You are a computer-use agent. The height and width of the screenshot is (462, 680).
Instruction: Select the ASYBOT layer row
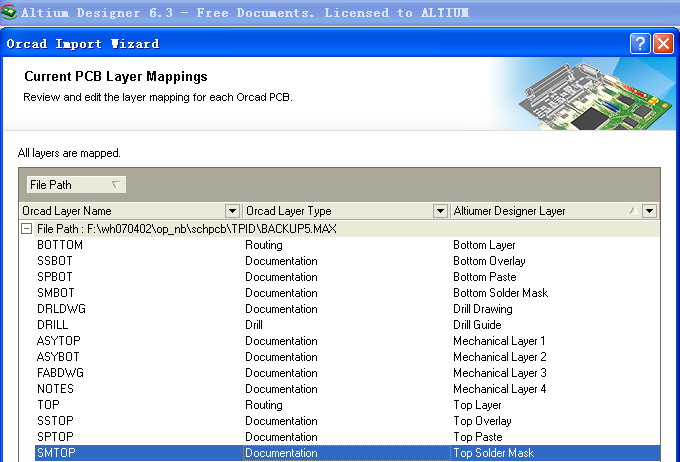pos(347,357)
